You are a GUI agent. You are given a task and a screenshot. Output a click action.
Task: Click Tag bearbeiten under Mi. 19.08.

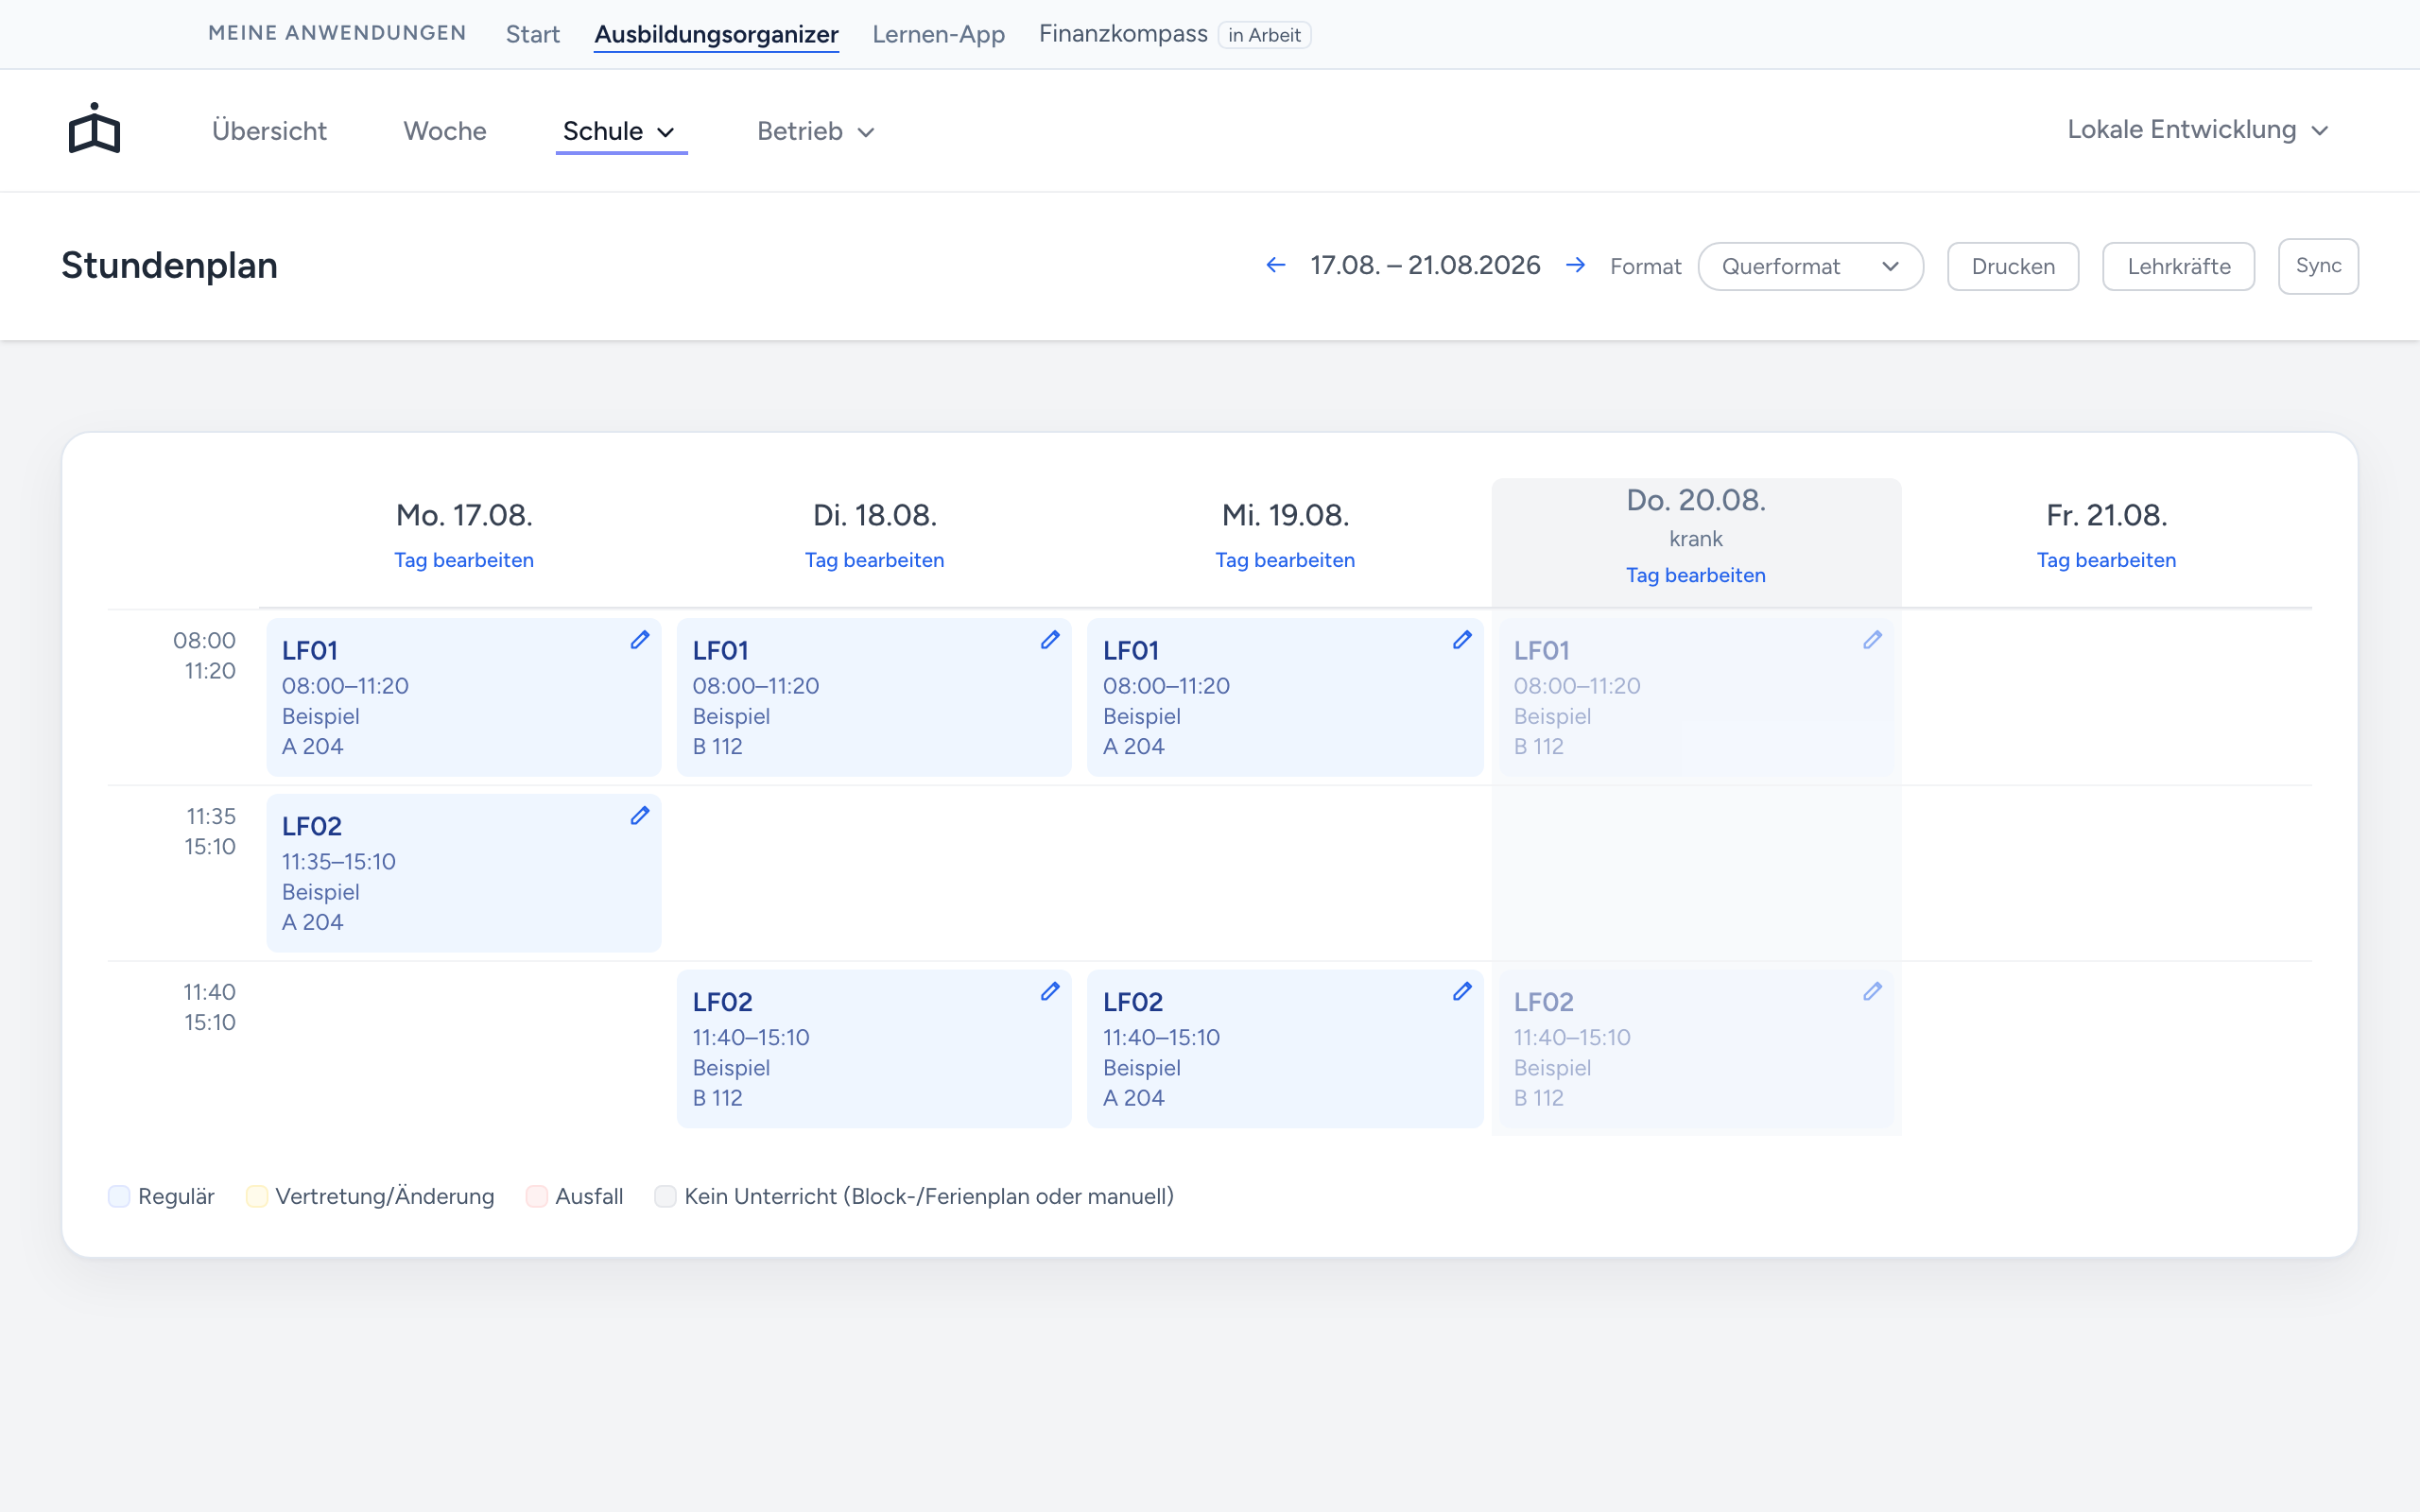click(1285, 560)
